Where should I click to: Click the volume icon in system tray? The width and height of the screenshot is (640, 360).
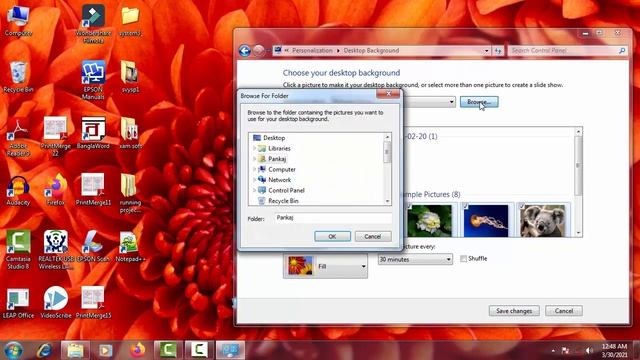click(x=589, y=351)
